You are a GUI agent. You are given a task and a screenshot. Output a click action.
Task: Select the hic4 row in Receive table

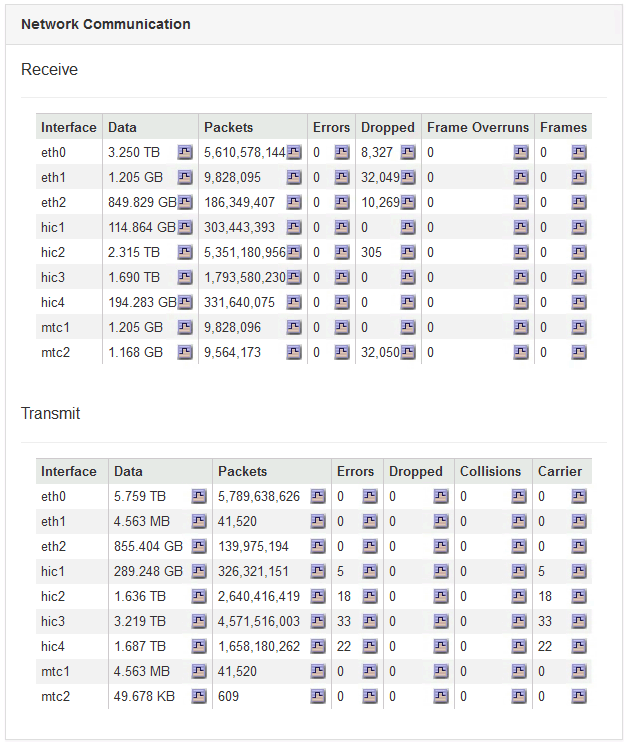53,302
